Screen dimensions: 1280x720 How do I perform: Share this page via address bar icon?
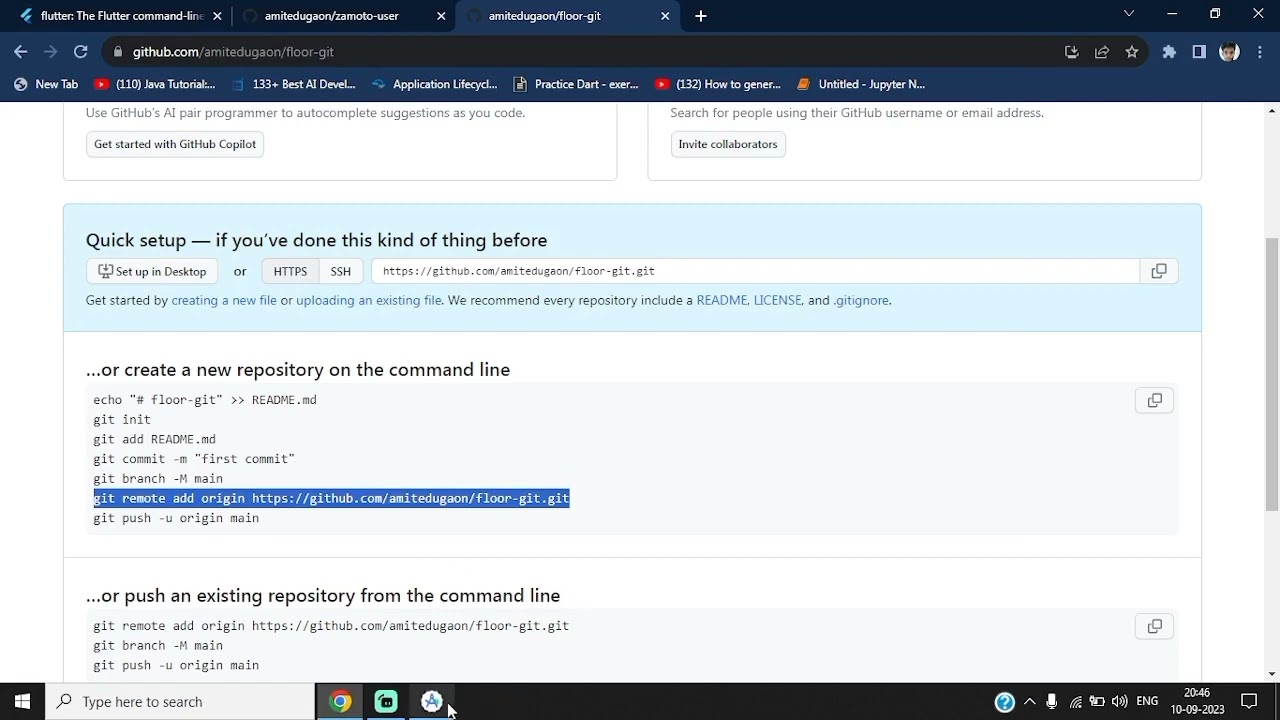tap(1102, 52)
